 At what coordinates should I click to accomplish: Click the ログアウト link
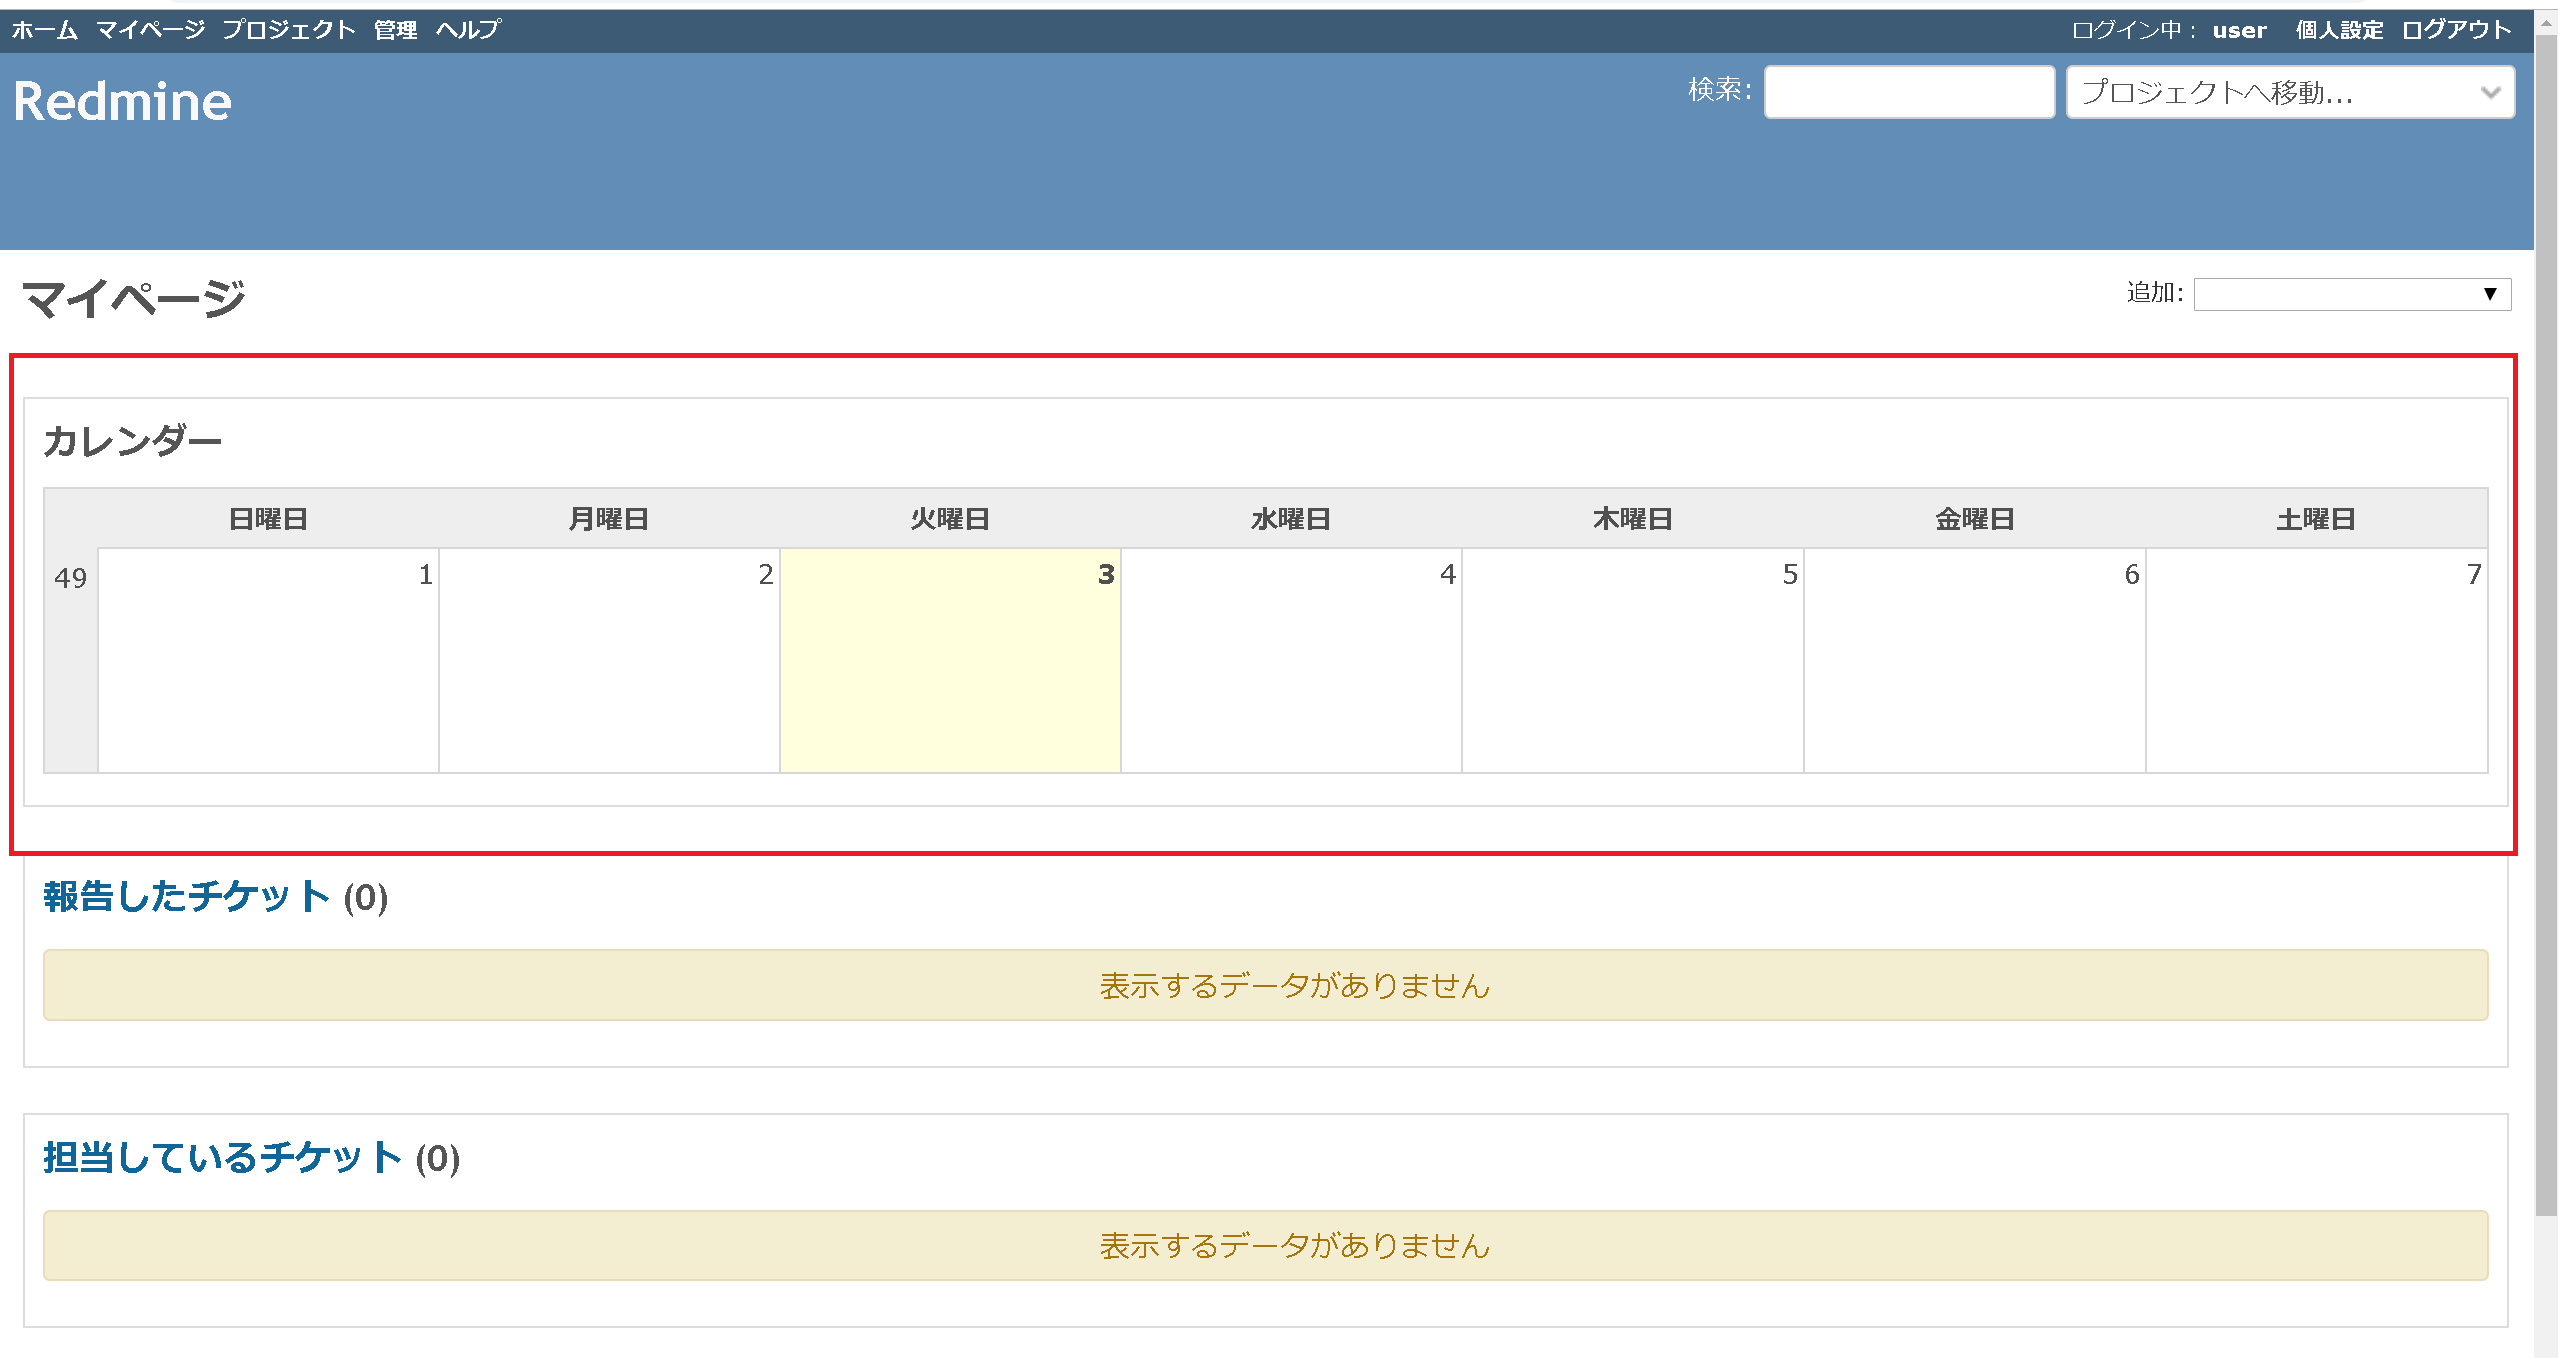(2457, 30)
